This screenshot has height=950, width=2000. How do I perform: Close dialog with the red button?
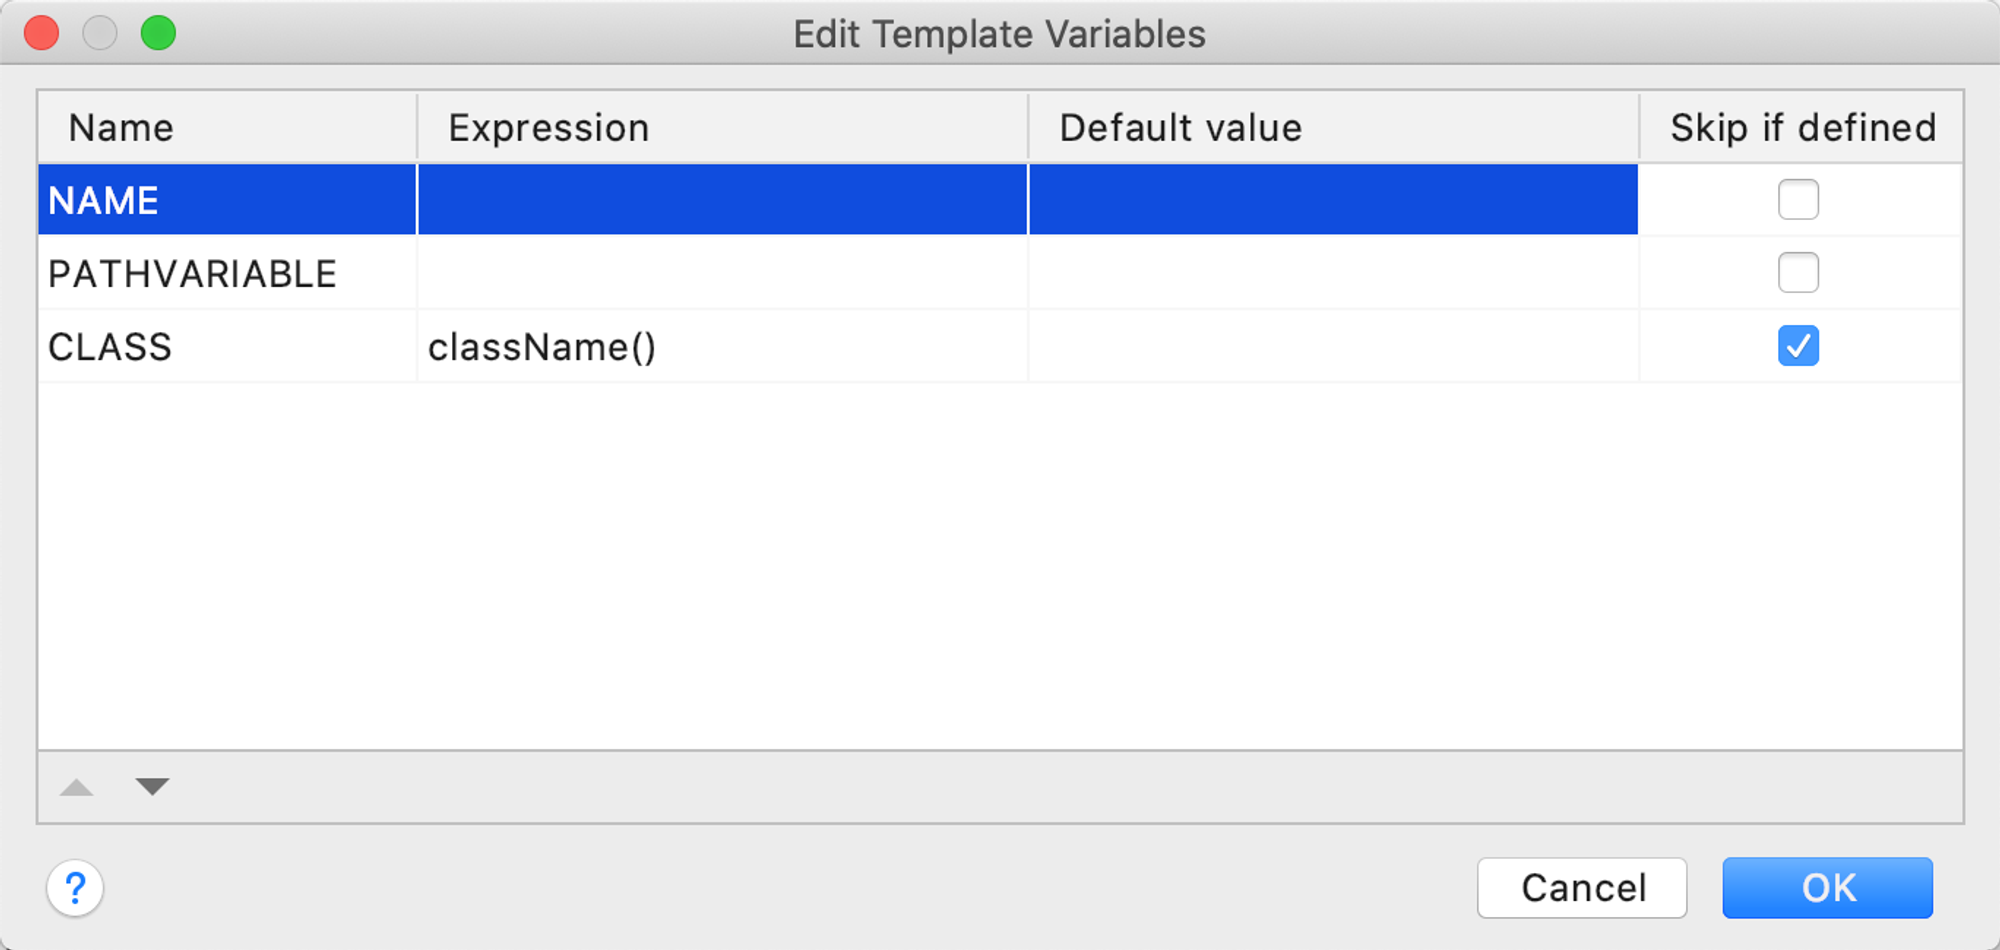(42, 33)
